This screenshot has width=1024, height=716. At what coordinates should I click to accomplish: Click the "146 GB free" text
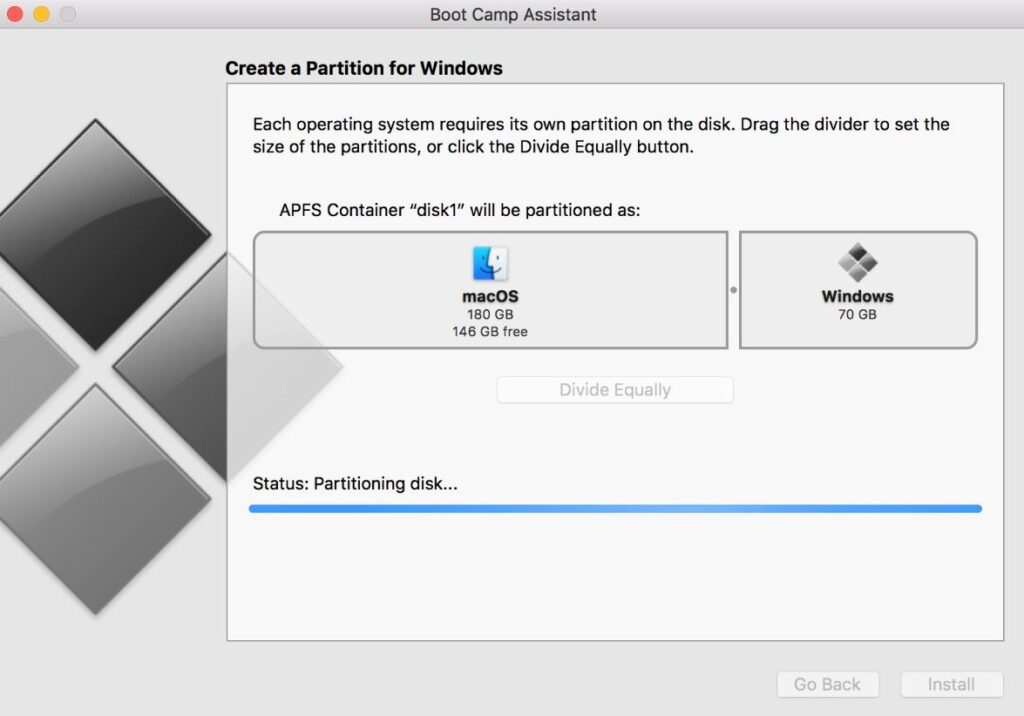point(490,331)
